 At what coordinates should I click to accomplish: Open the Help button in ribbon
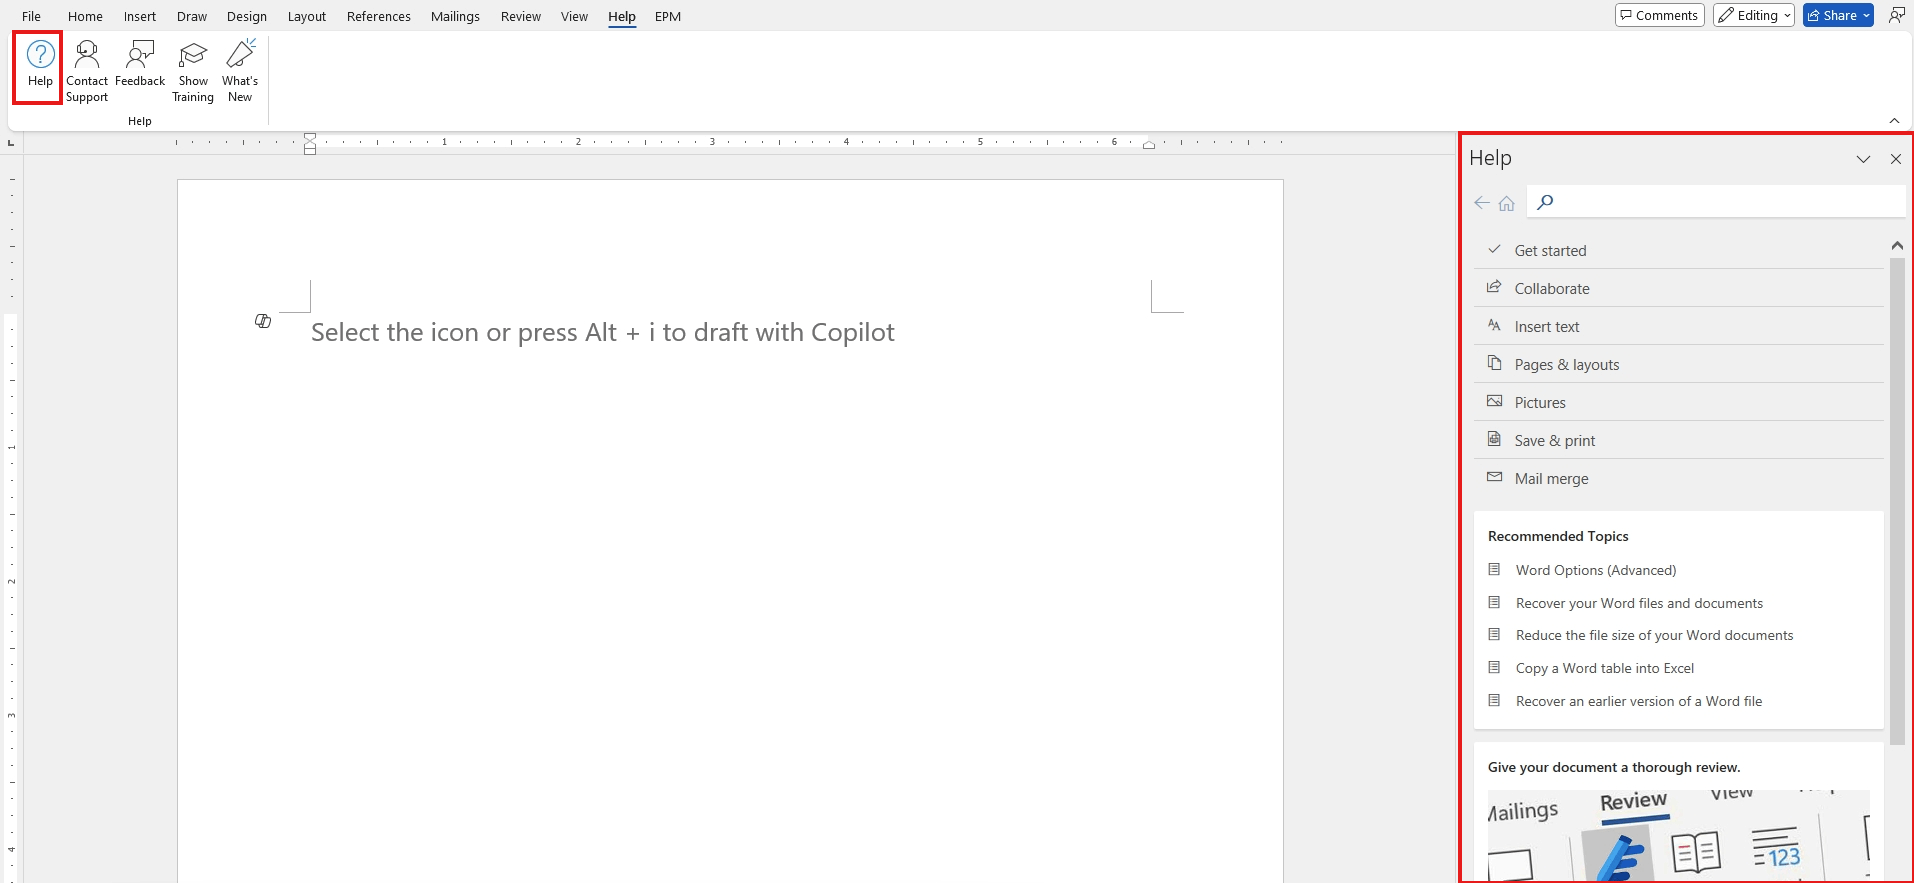(x=40, y=66)
